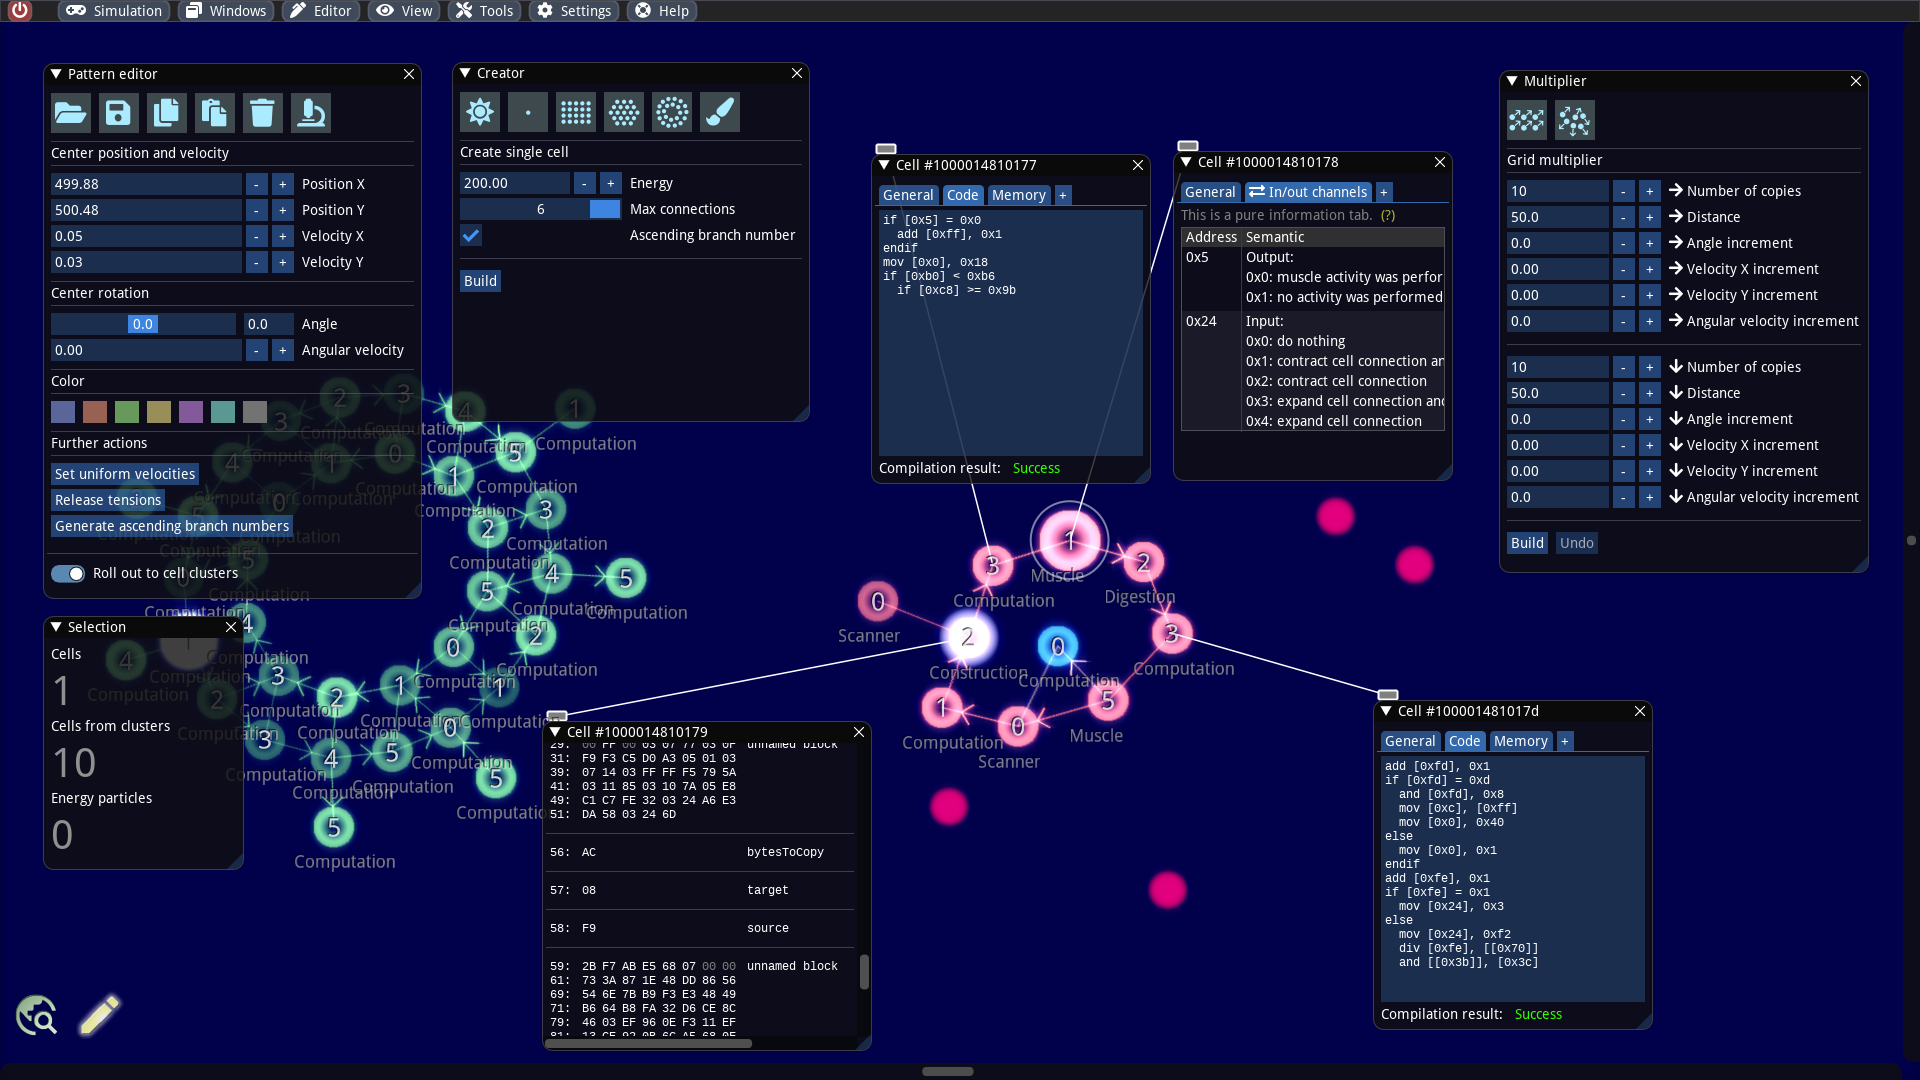The width and height of the screenshot is (1920, 1080).
Task: Switch to Memory tab of cell #1000014810177
Action: point(1018,195)
